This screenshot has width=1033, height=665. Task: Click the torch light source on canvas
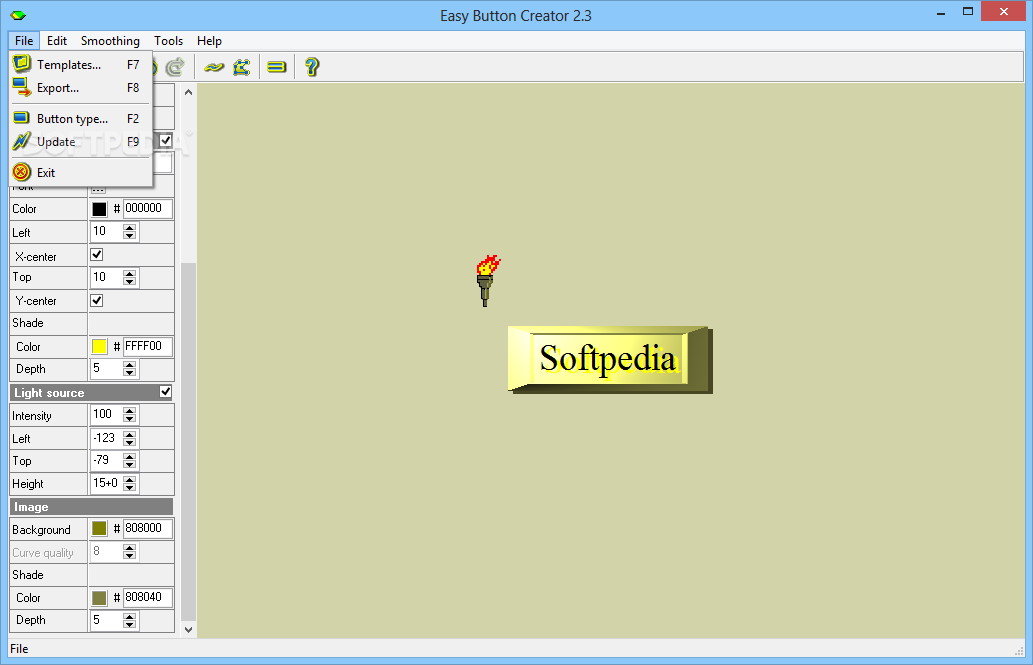pyautogui.click(x=487, y=281)
